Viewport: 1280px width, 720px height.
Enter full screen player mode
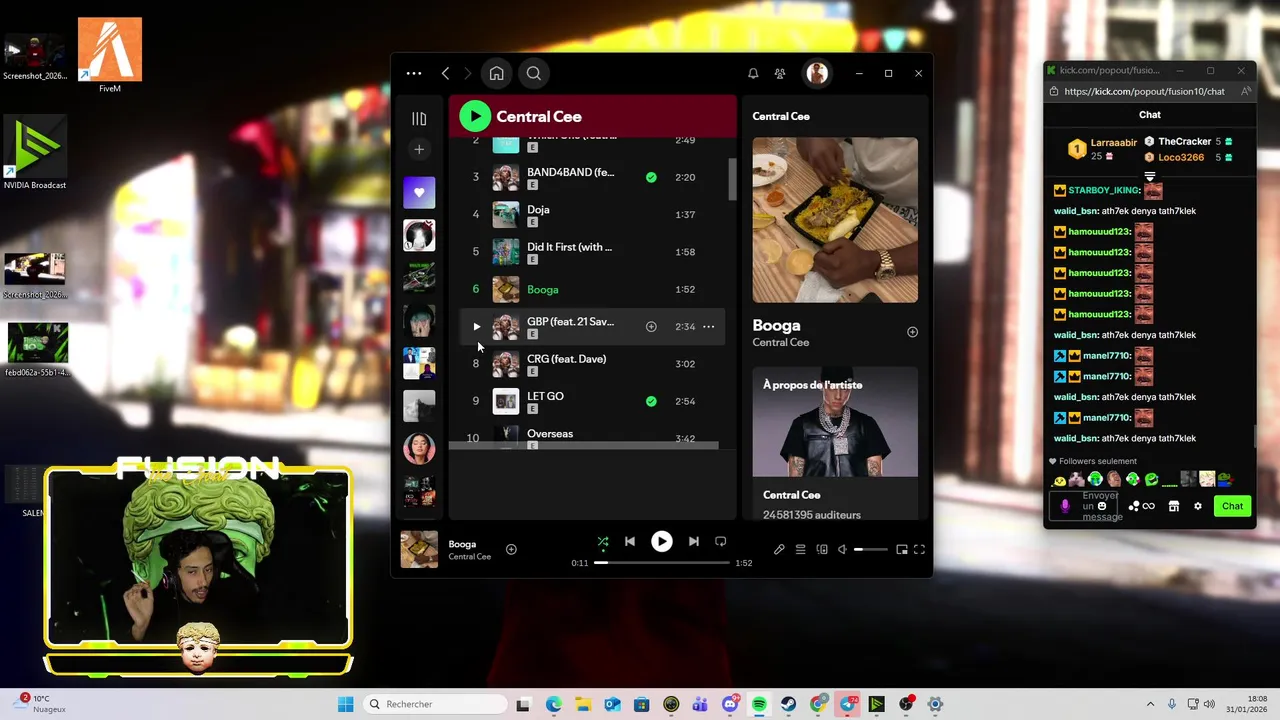pyautogui.click(x=919, y=549)
